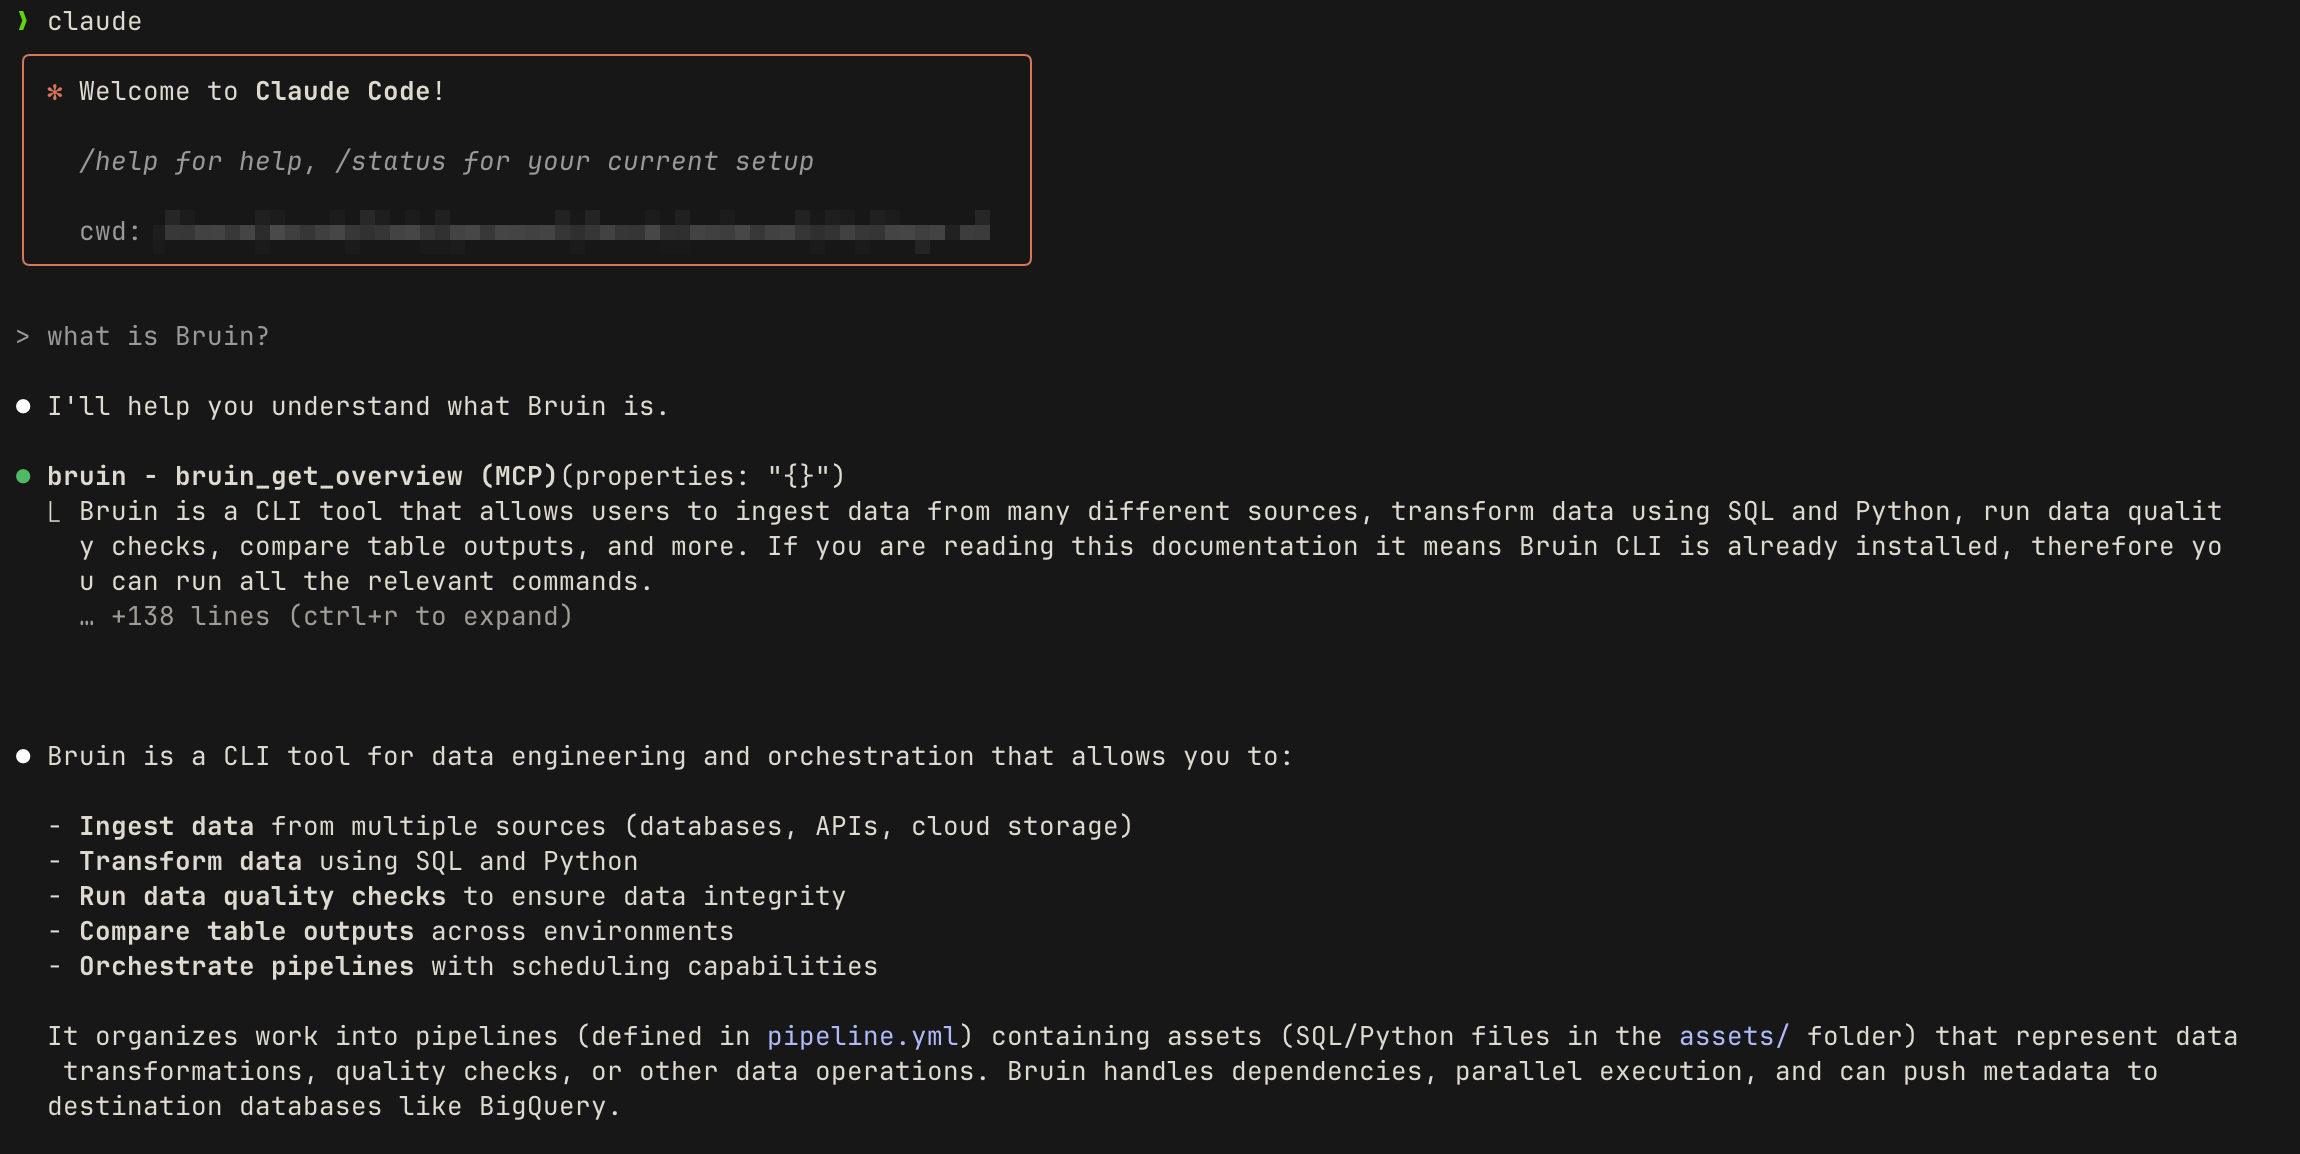Click the green bullet beside bruin MCP call

point(23,476)
